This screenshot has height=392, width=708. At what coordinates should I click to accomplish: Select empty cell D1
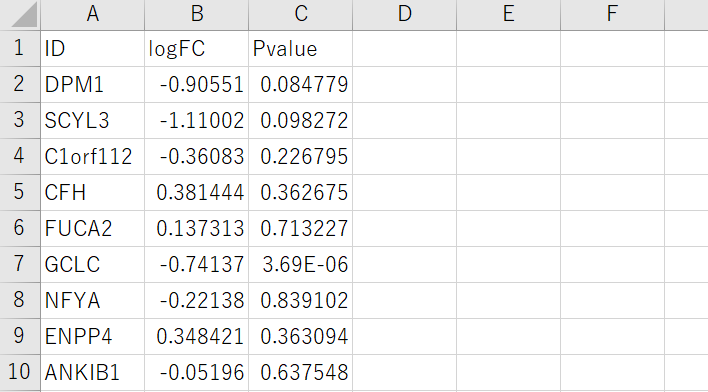(405, 49)
